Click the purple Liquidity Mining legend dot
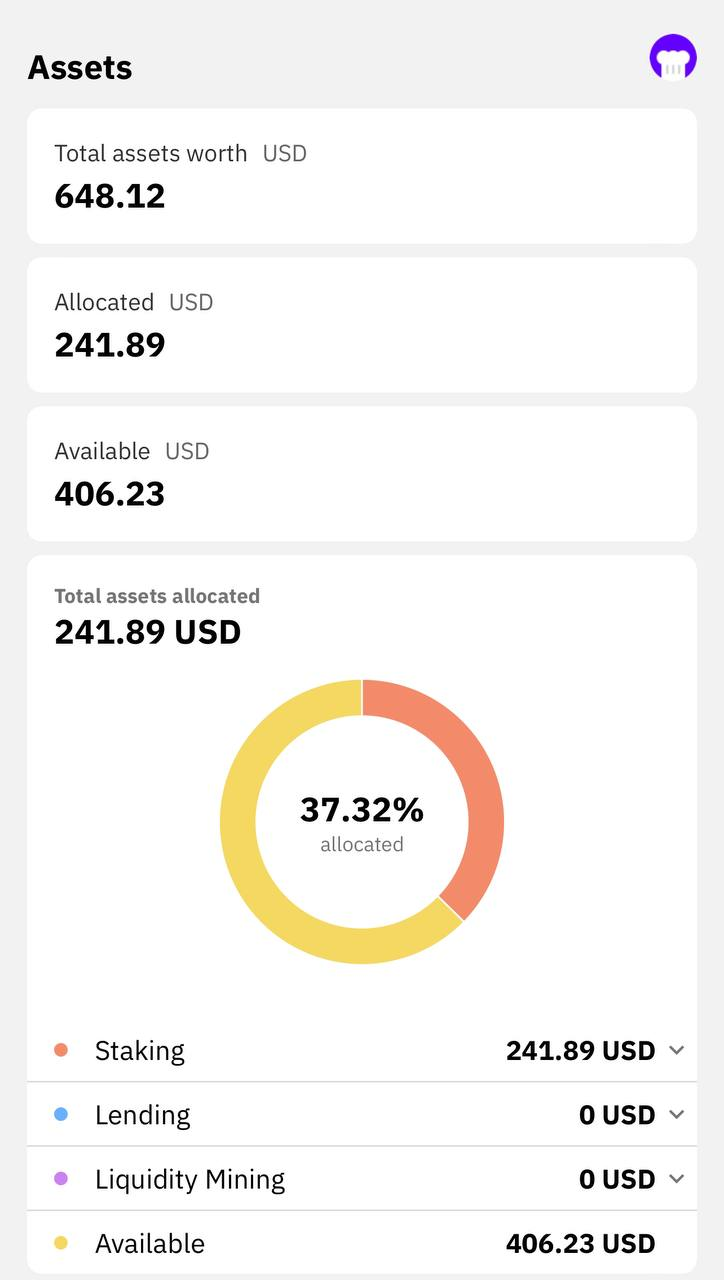The height and width of the screenshot is (1280, 724). [x=61, y=1179]
